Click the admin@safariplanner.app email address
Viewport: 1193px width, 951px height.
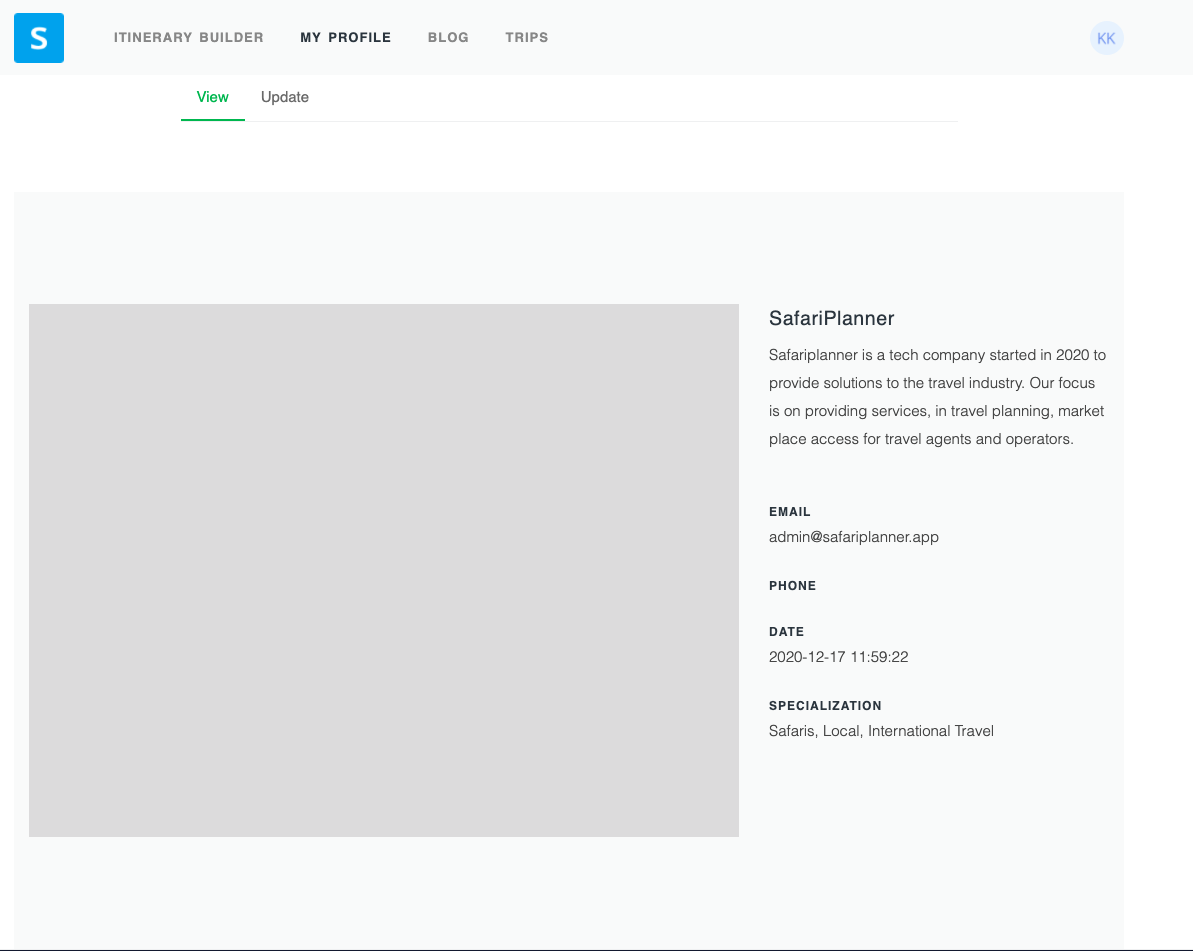click(854, 537)
